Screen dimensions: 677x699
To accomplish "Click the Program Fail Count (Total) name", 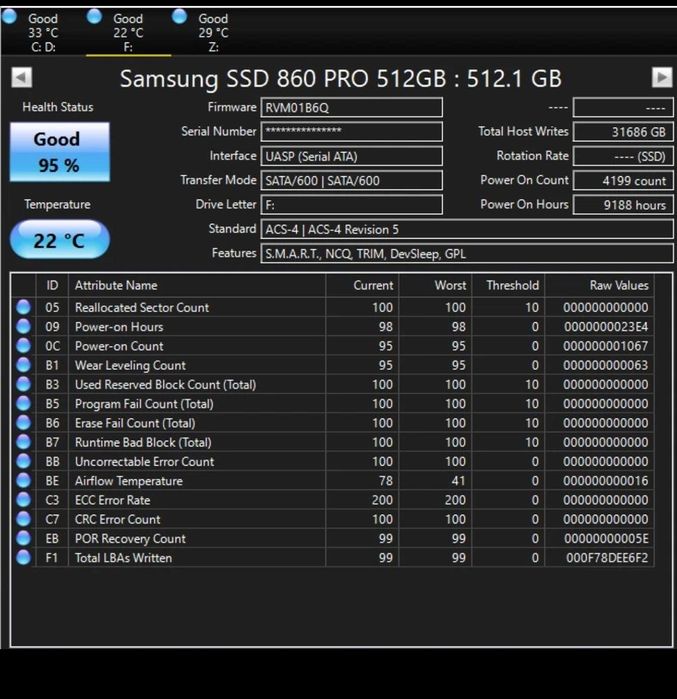I will (144, 404).
